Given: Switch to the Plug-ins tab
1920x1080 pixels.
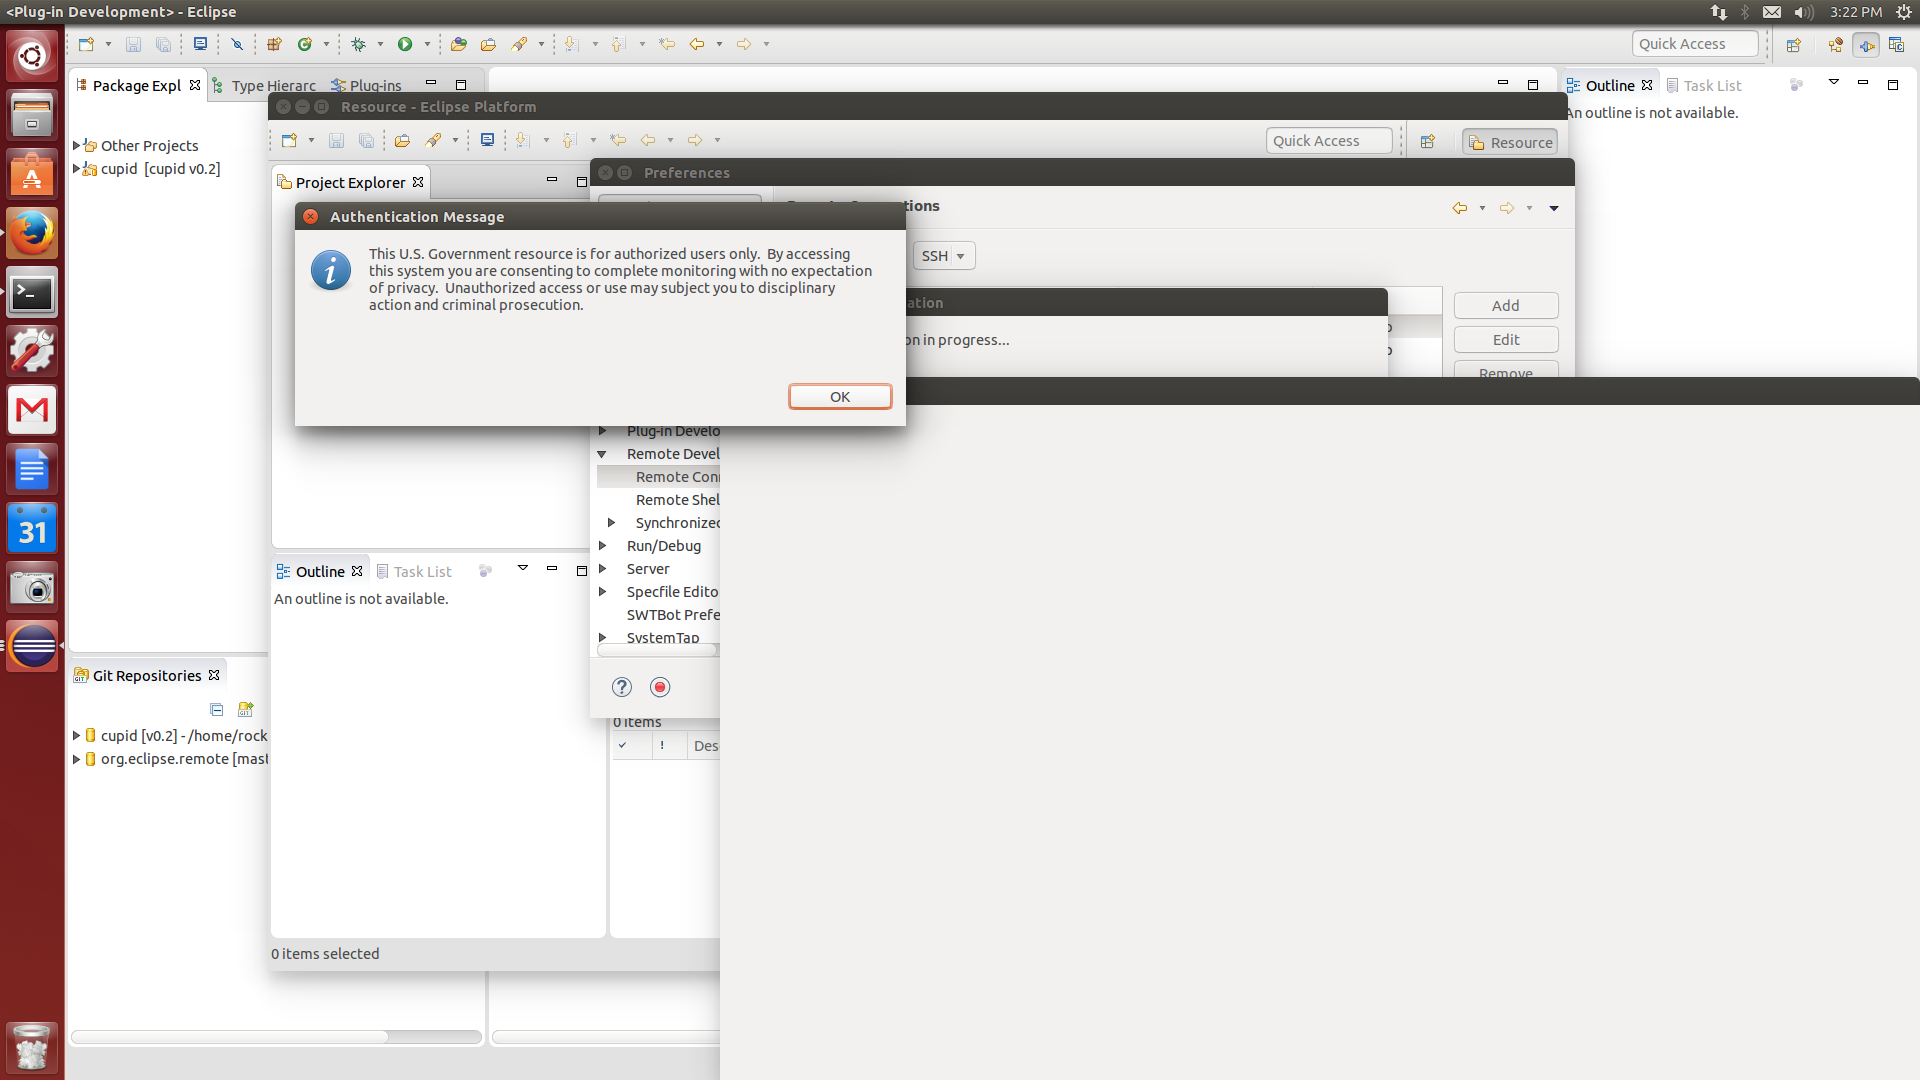Looking at the screenshot, I should pos(366,86).
